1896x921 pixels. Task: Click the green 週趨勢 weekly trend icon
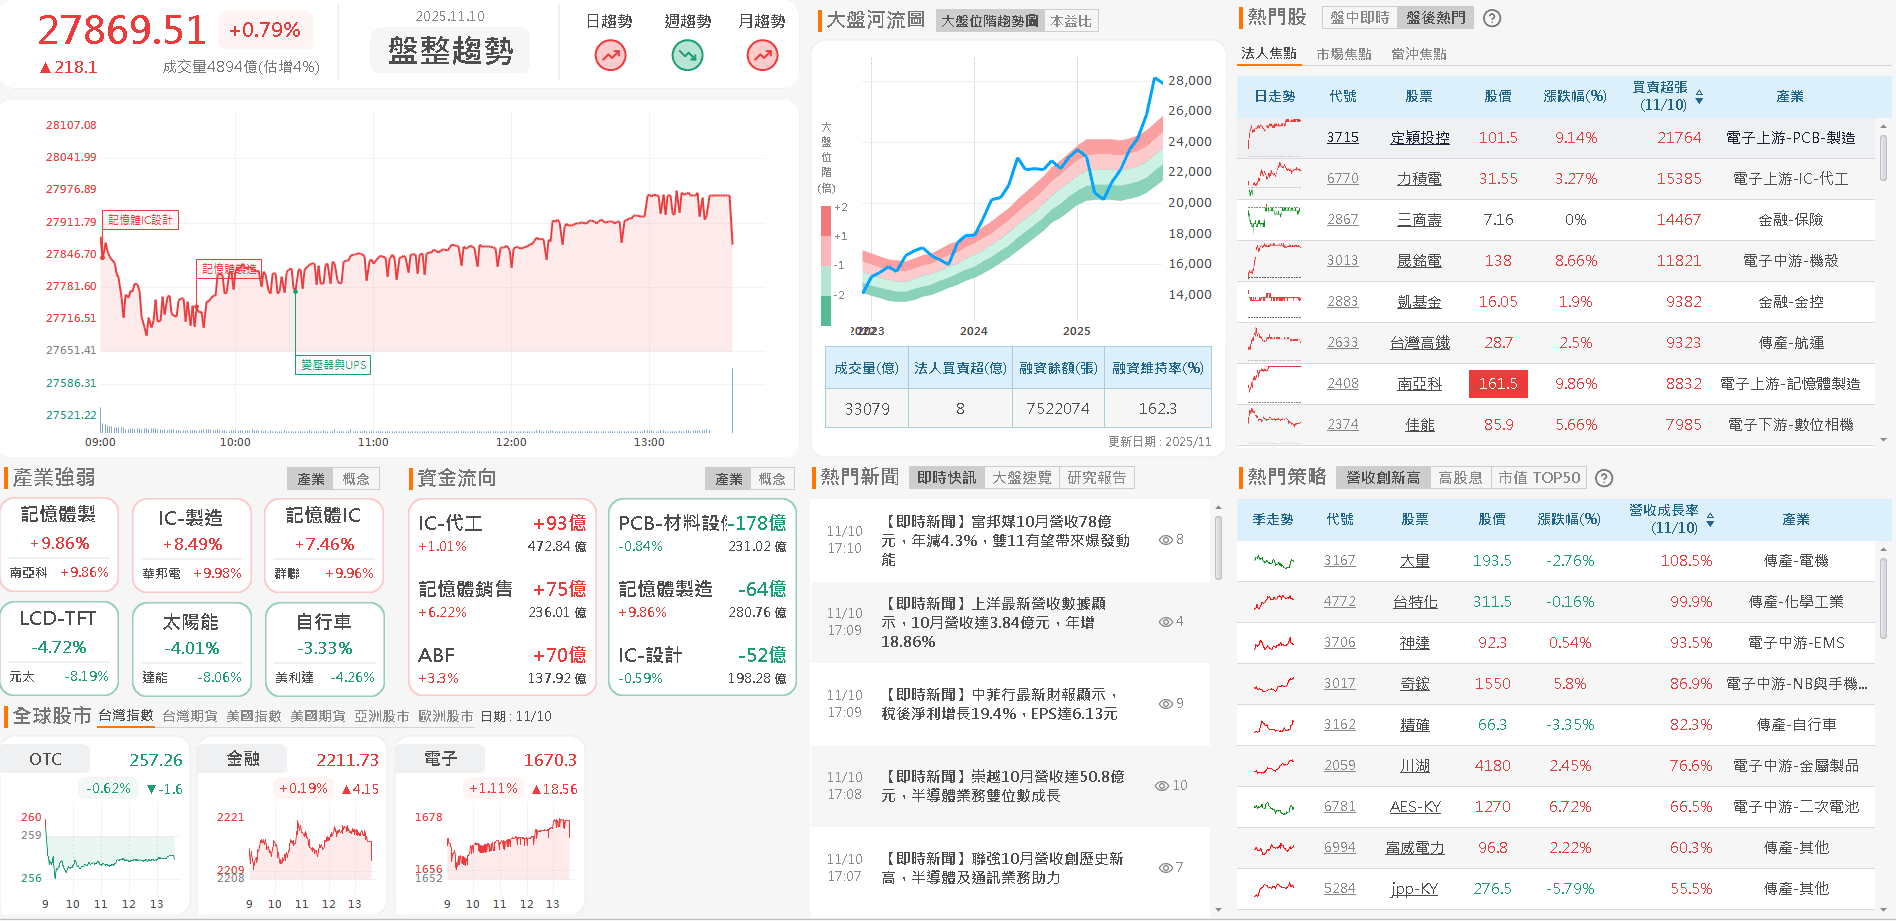point(686,55)
